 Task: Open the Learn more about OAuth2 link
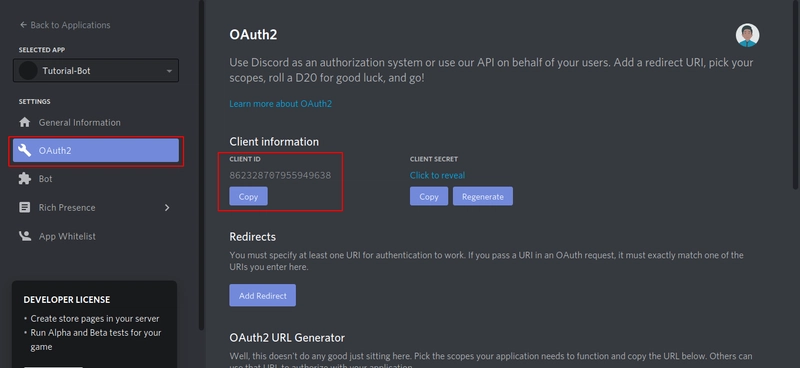pyautogui.click(x=281, y=104)
